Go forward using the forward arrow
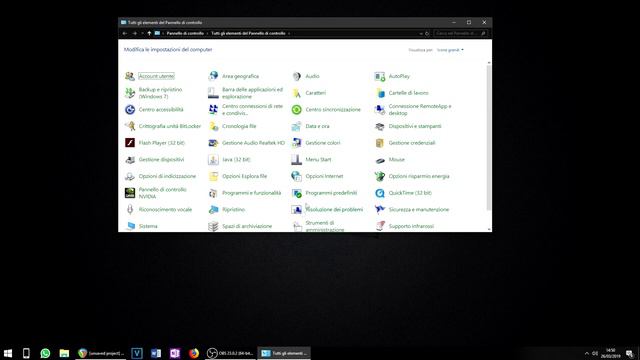 pyautogui.click(x=134, y=33)
